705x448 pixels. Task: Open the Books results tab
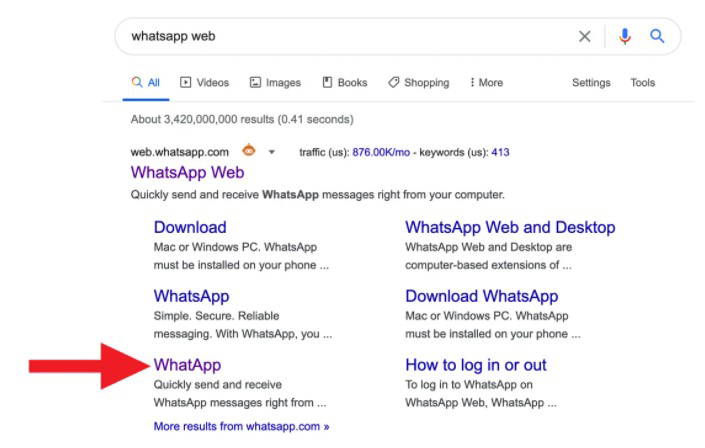click(344, 83)
